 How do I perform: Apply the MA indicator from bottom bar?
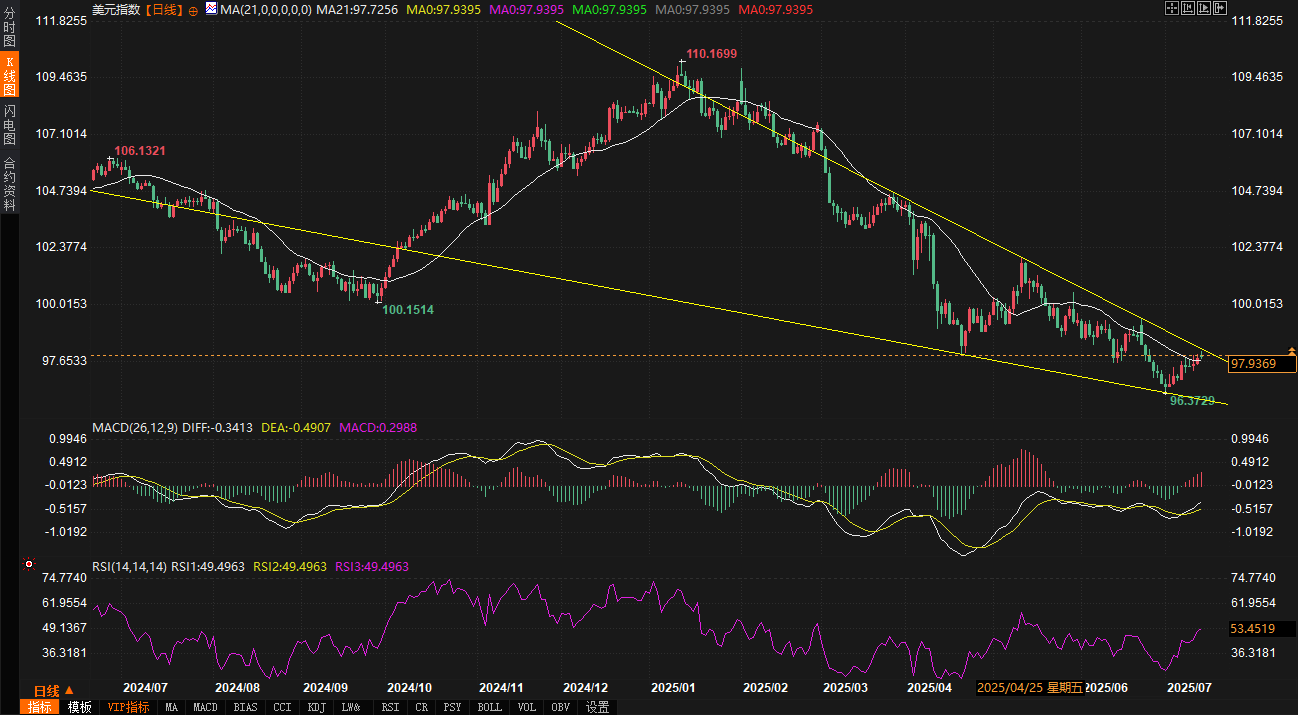[172, 707]
